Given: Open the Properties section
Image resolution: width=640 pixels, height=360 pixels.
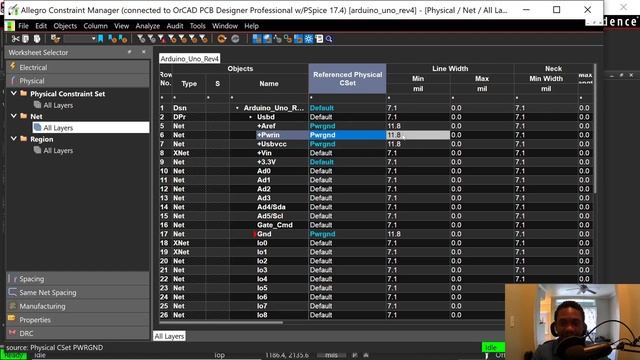Looking at the screenshot, I should coord(78,320).
